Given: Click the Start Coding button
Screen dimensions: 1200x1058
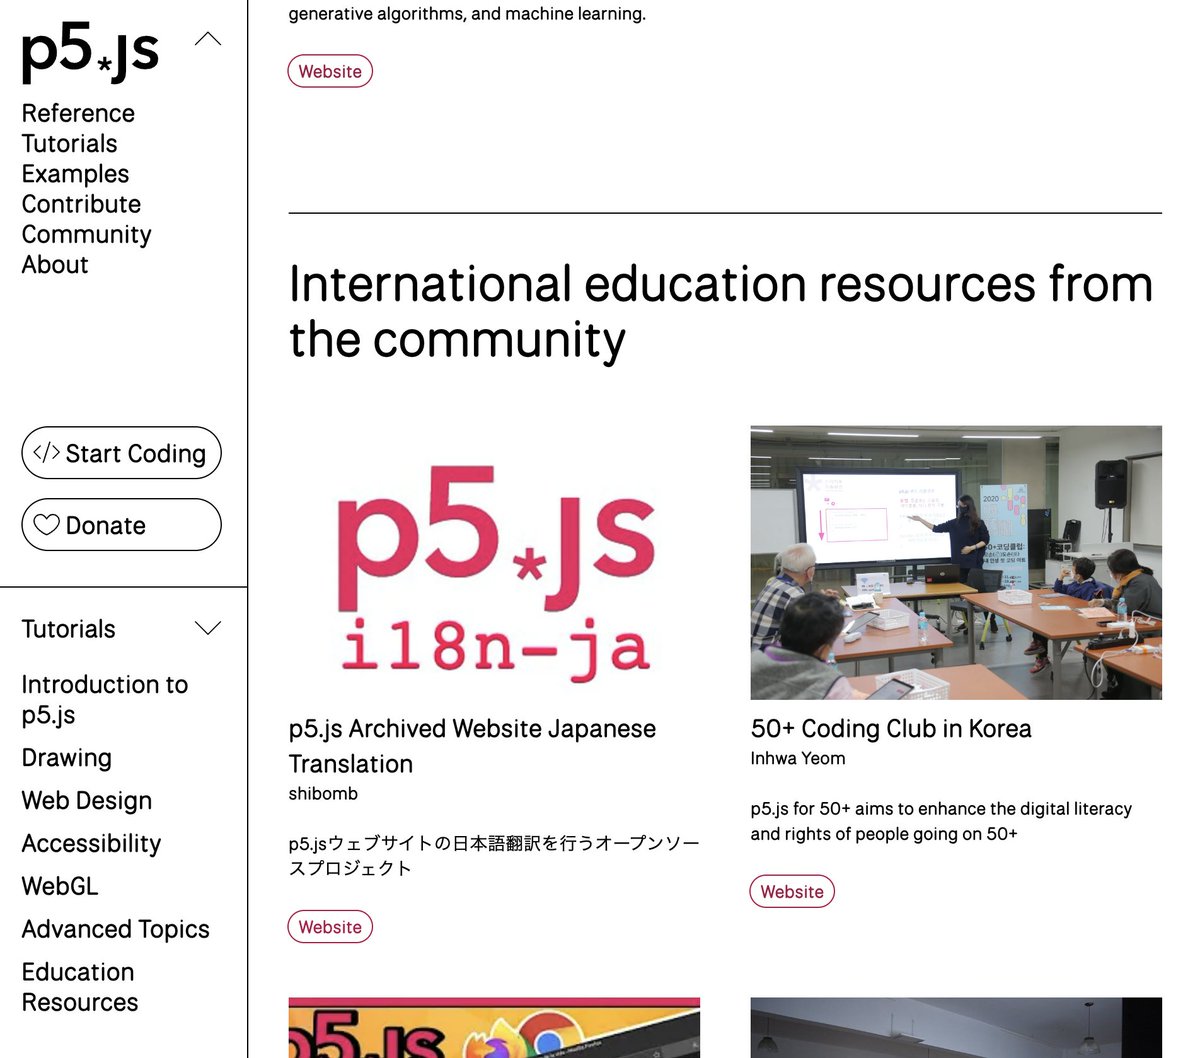Looking at the screenshot, I should click(x=121, y=453).
